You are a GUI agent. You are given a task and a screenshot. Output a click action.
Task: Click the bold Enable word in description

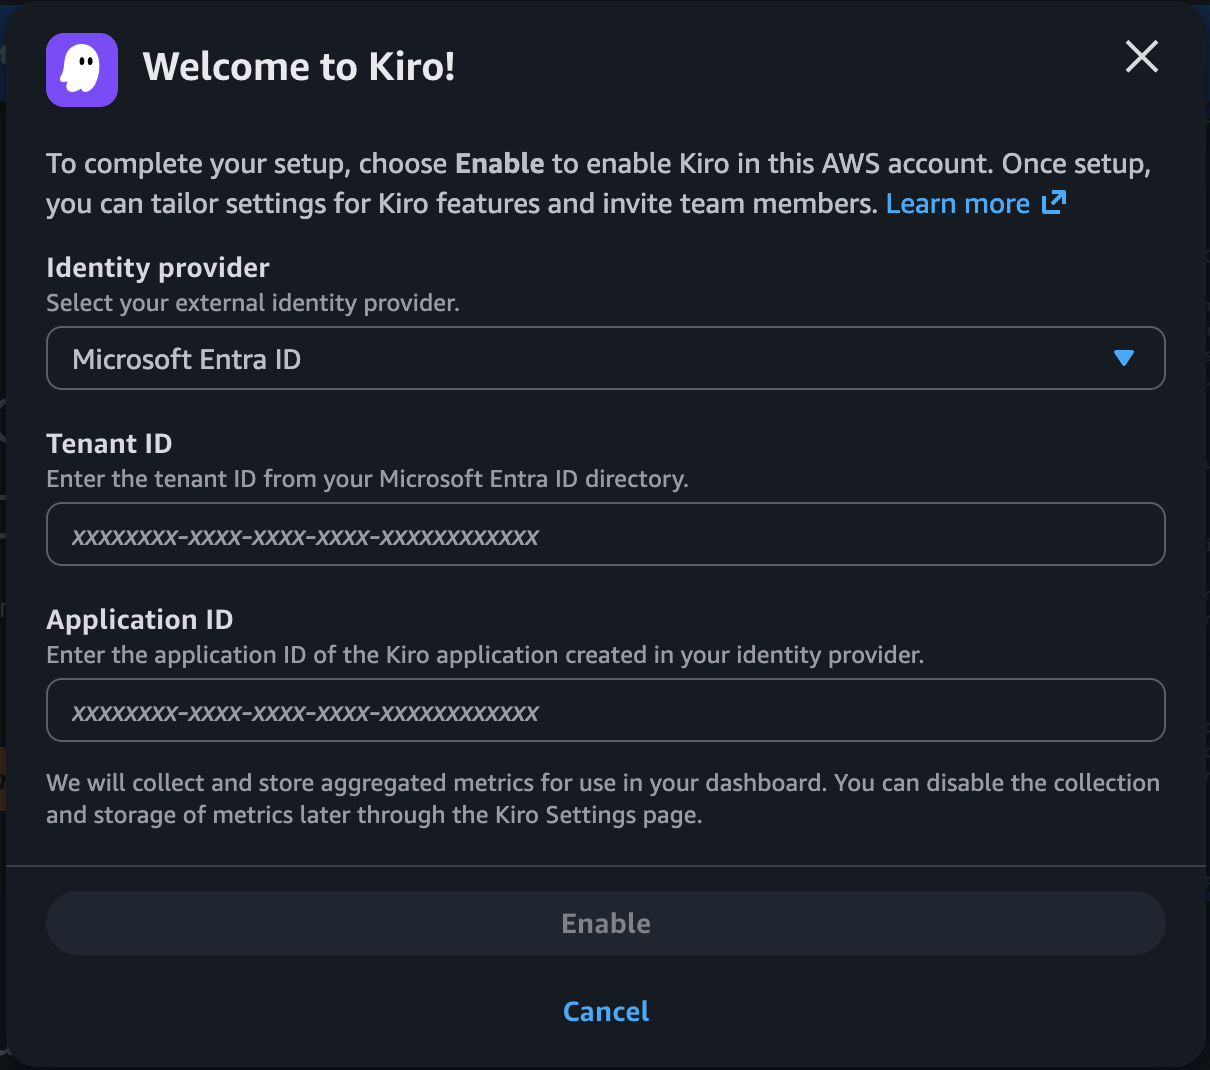(499, 164)
